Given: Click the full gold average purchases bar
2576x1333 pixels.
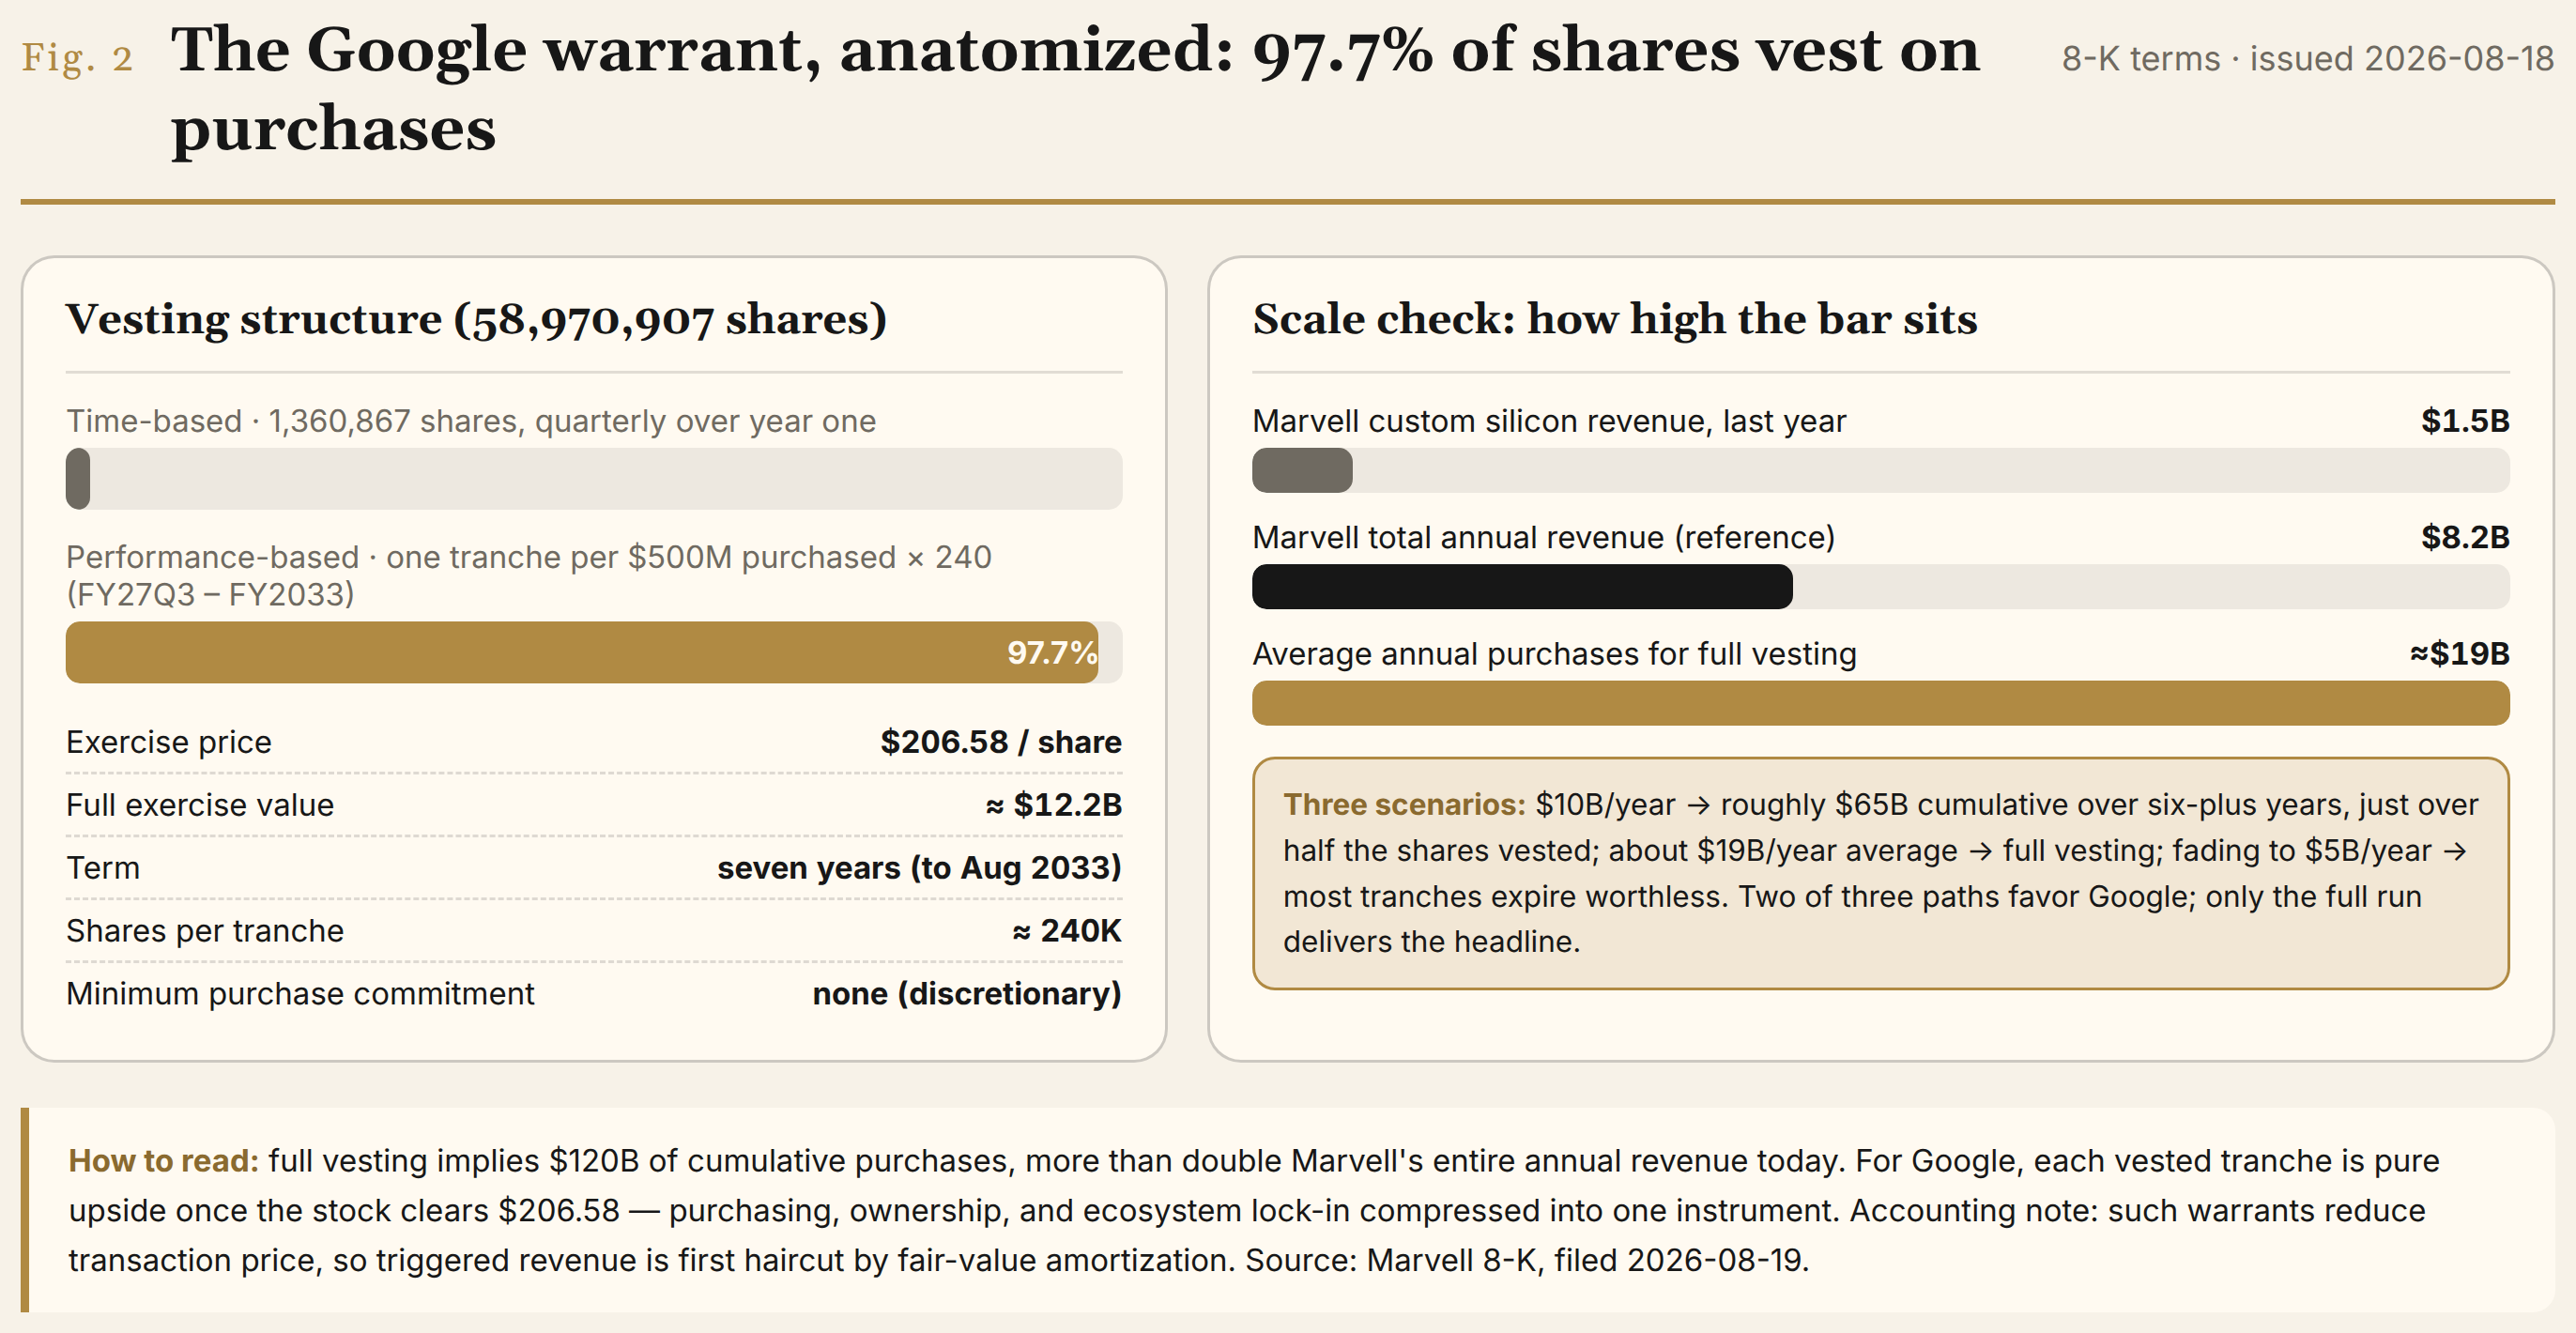Looking at the screenshot, I should (1880, 704).
